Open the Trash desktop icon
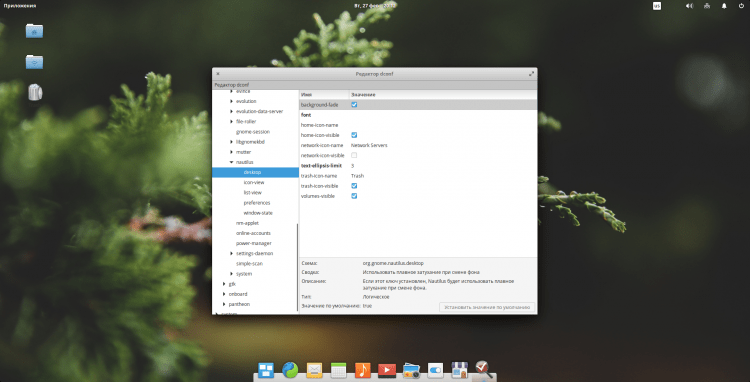The width and height of the screenshot is (750, 382). (35, 92)
